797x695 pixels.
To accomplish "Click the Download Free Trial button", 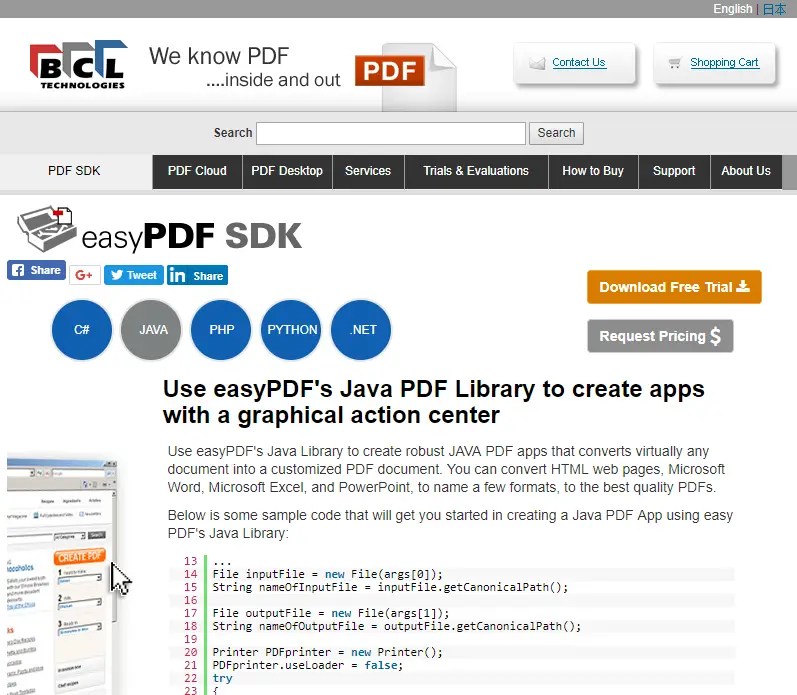I will [x=674, y=287].
